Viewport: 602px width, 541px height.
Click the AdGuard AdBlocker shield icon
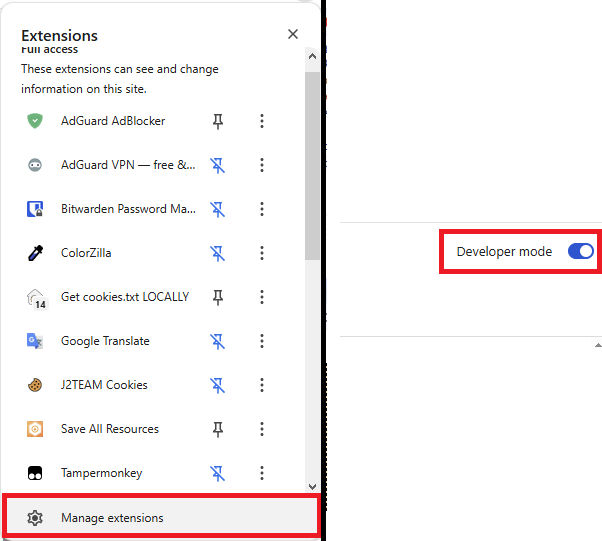(x=35, y=121)
